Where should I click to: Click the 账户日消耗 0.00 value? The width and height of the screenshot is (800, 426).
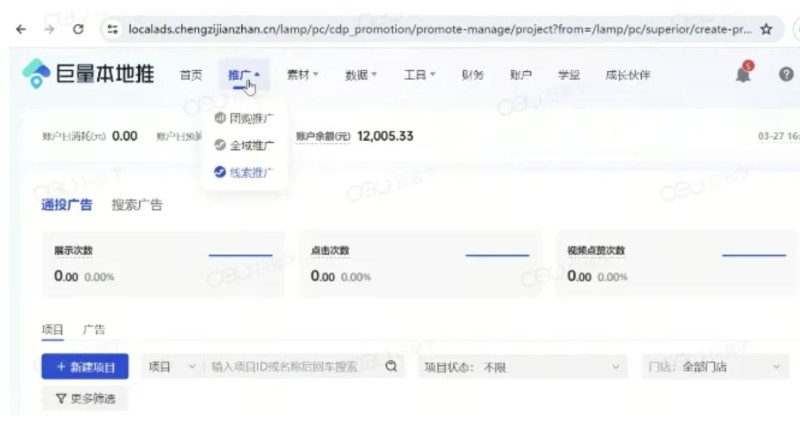(124, 136)
